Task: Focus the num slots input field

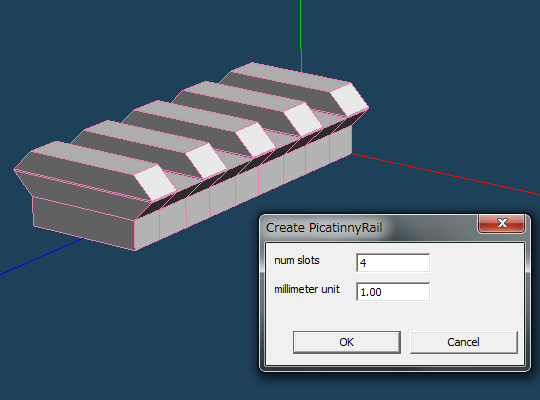Action: pos(393,263)
